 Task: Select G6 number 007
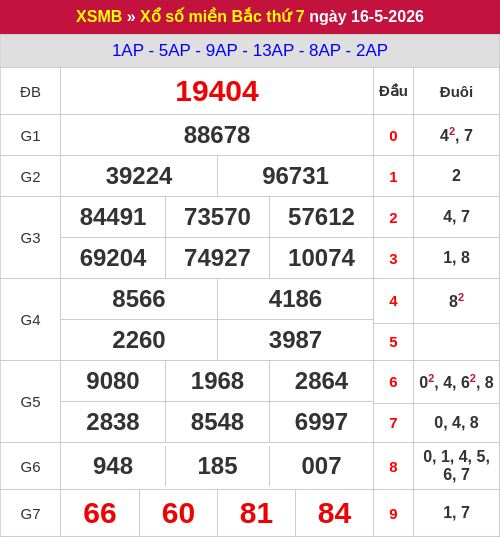321,466
